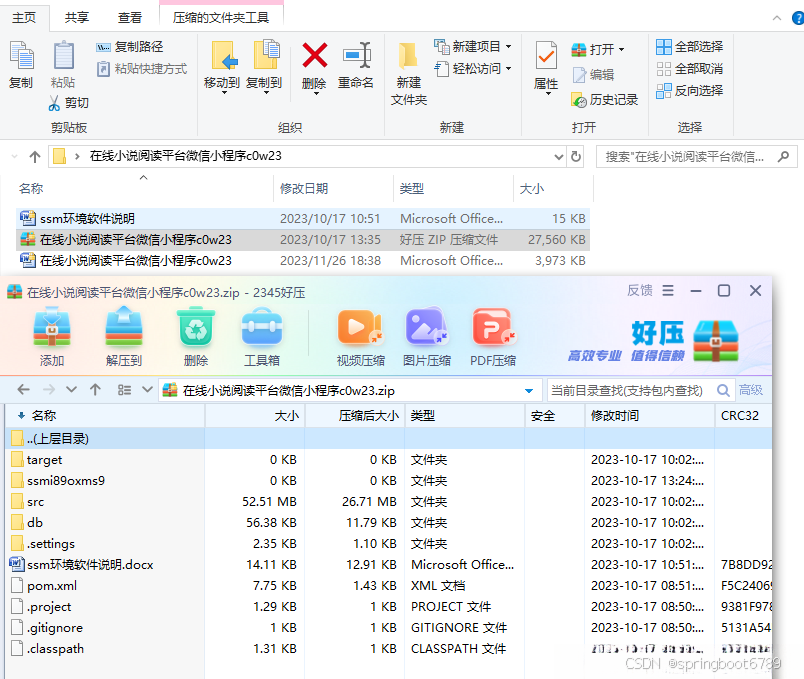Click the refresh button beside the Explorer address bar

point(576,156)
